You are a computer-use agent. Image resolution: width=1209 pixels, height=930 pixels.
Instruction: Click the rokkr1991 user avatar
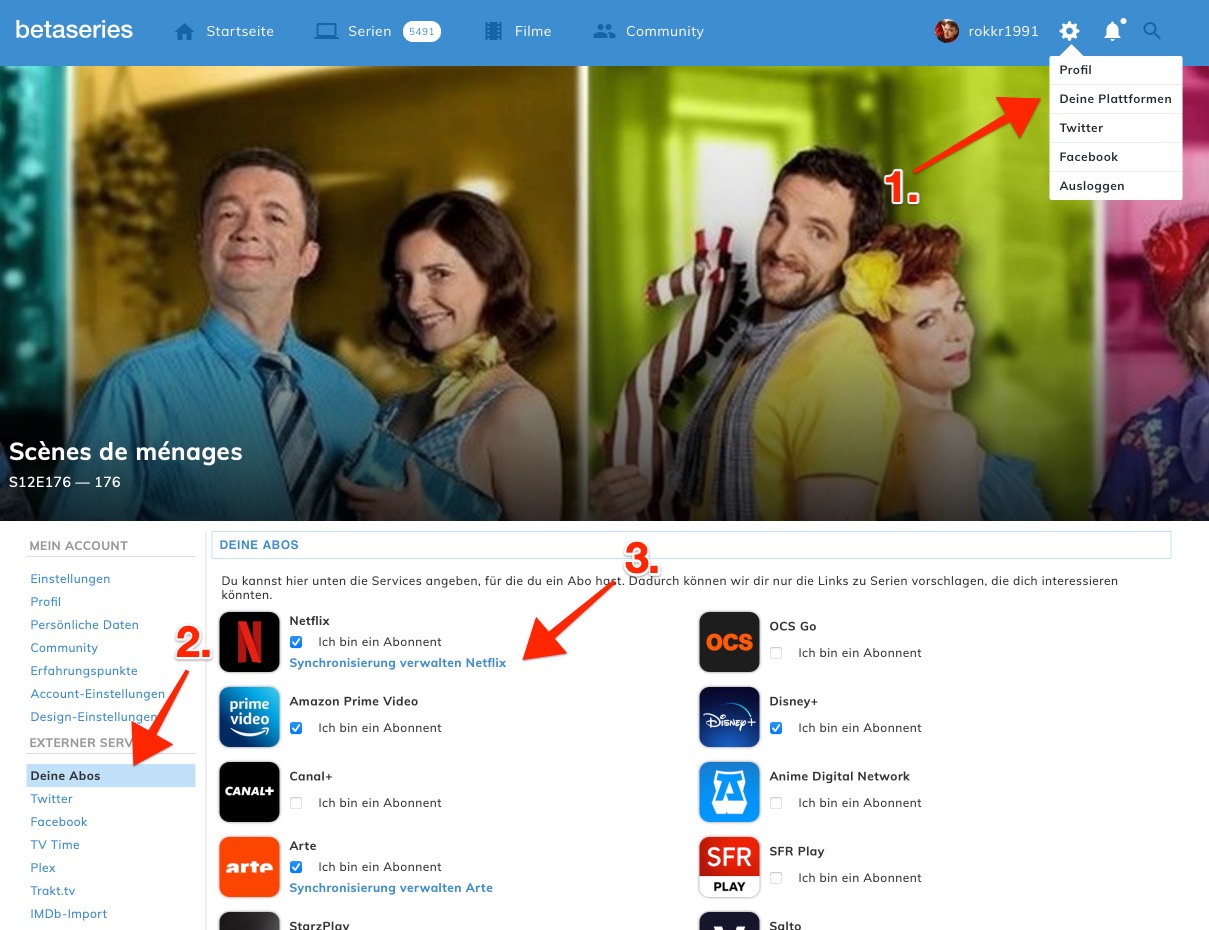[946, 31]
